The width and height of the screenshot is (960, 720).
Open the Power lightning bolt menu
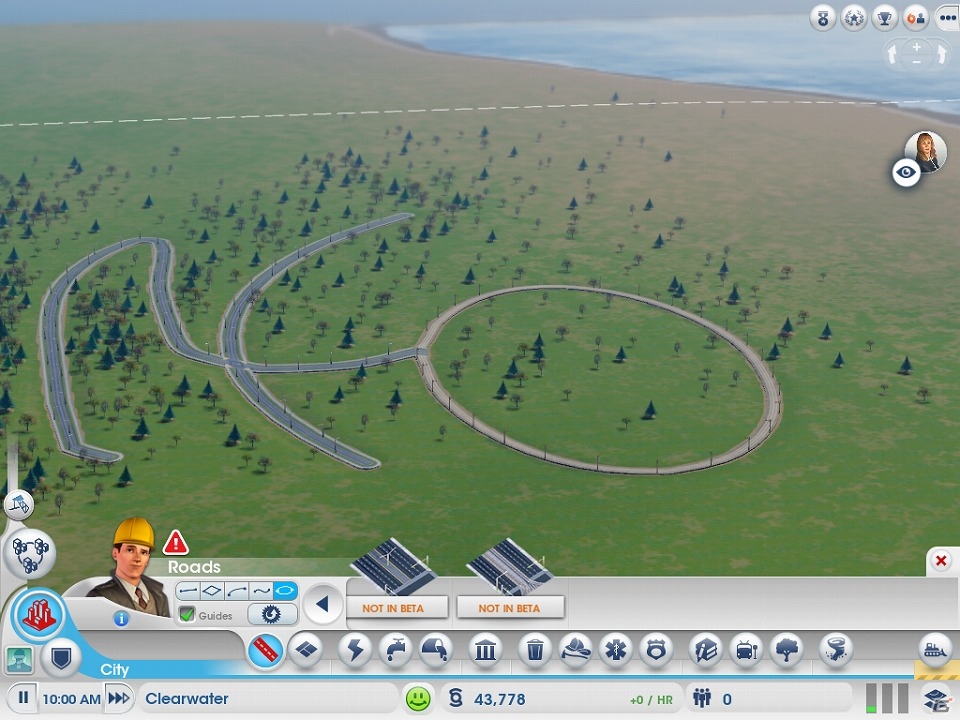tap(356, 650)
